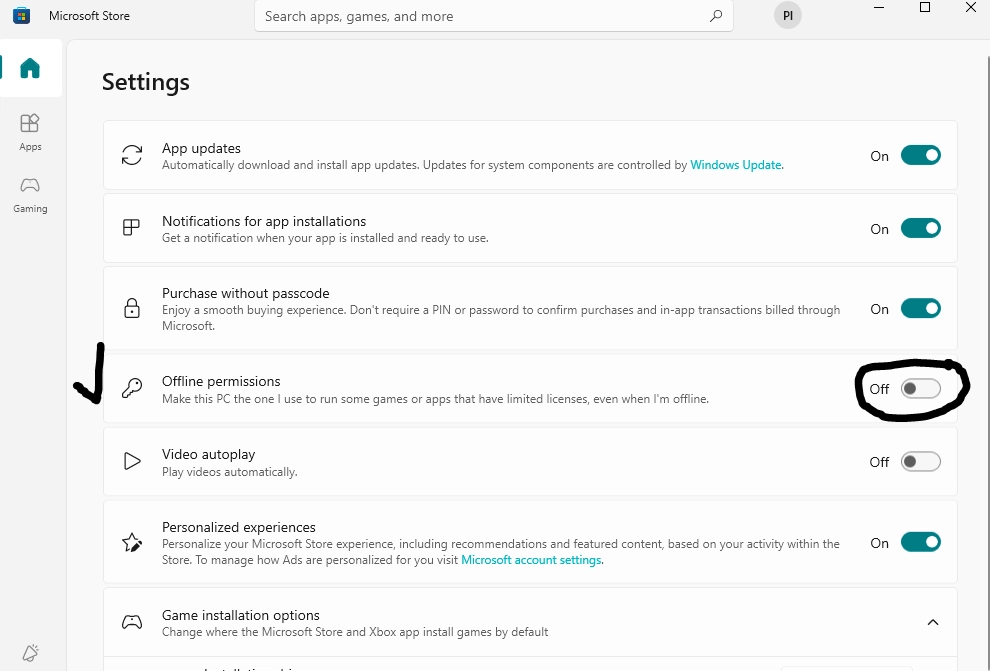Click the Video autoplay play icon

[131, 462]
